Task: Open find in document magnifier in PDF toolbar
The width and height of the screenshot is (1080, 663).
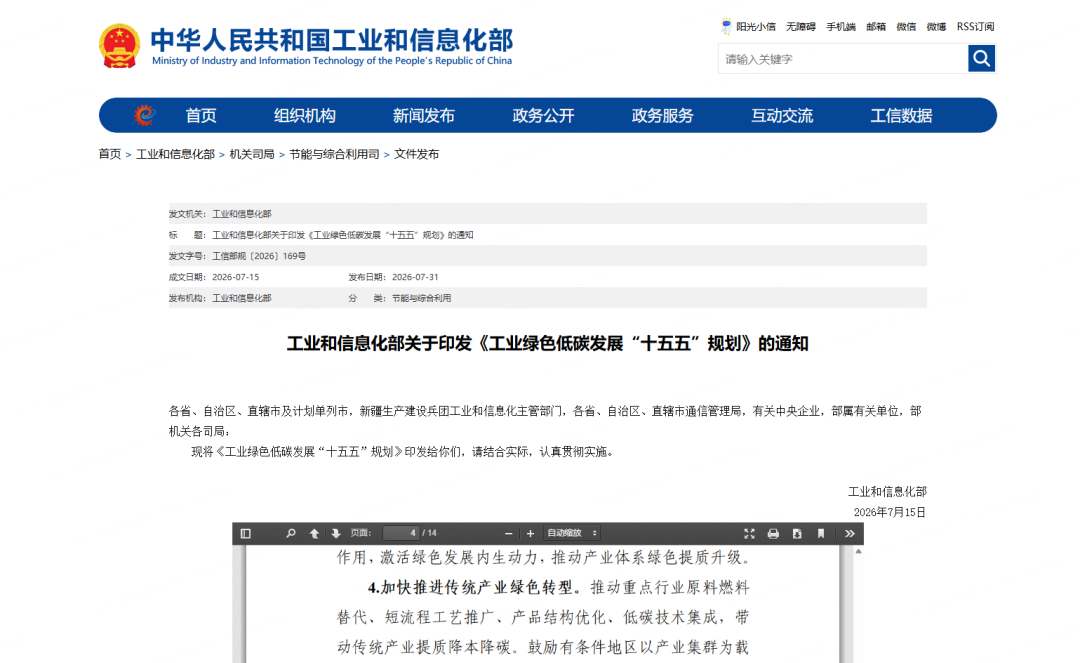Action: coord(291,534)
